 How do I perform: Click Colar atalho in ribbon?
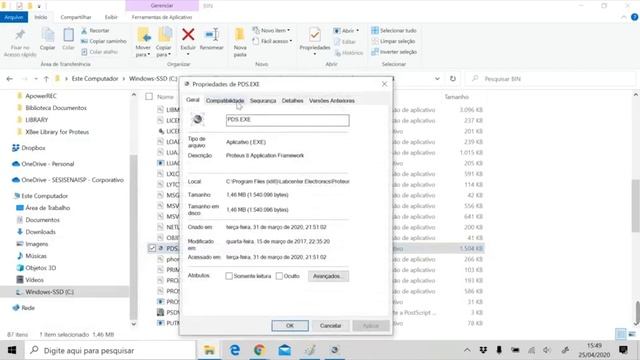point(99,52)
